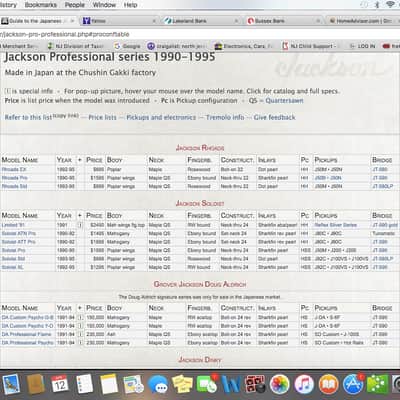Click the Wi-Fi status icon in menu bar
The height and width of the screenshot is (400, 400).
pos(390,5)
